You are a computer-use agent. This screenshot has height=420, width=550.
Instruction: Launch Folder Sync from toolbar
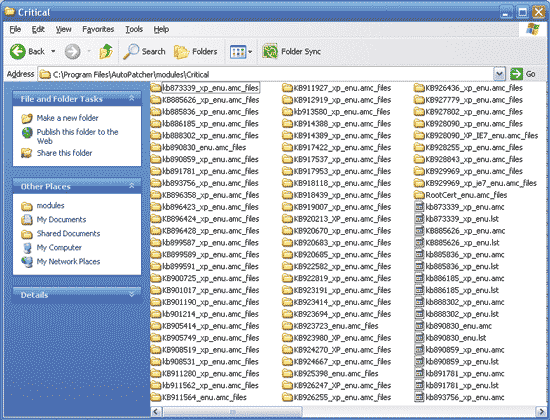click(291, 52)
